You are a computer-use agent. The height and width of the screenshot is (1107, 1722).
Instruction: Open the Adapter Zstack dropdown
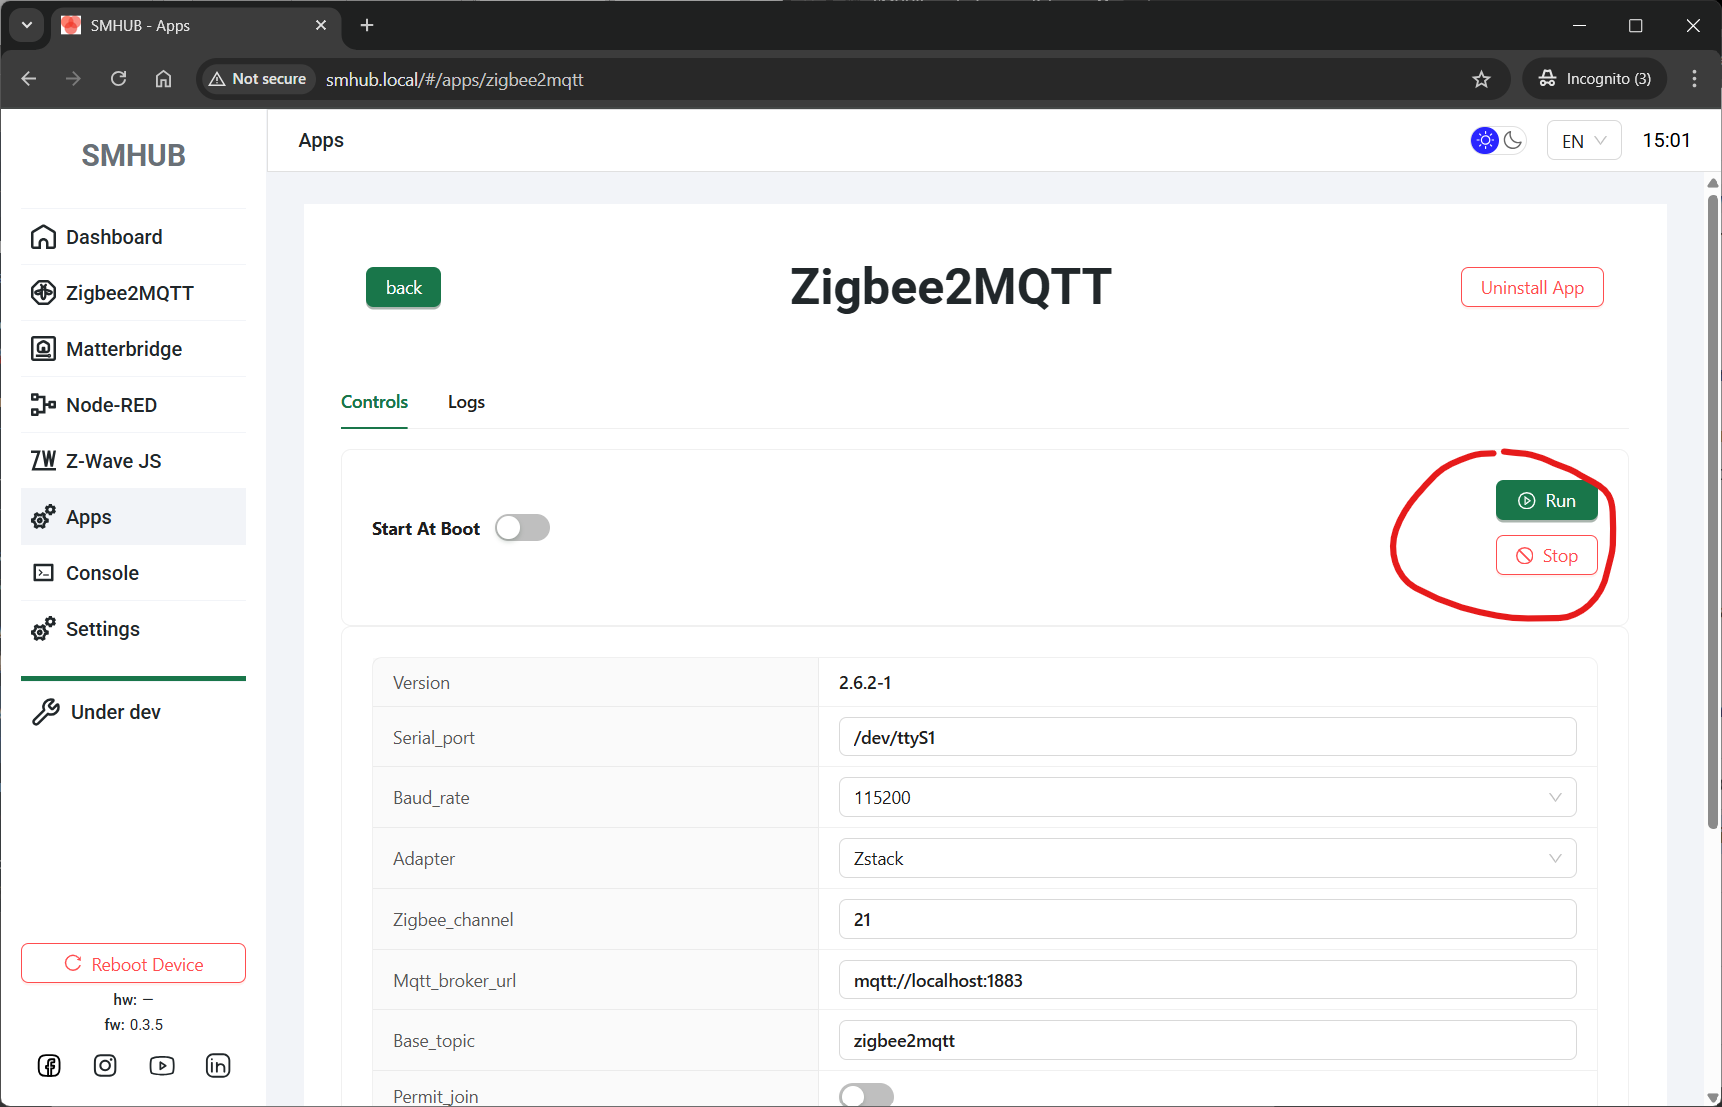(1207, 859)
